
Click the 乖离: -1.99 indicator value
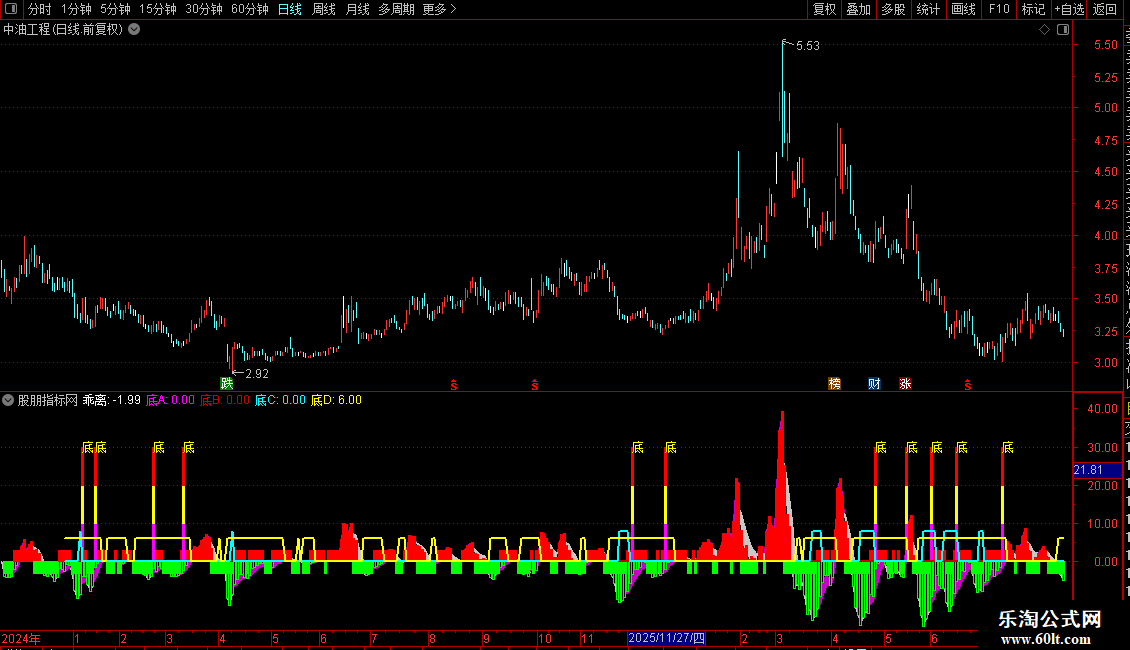point(112,400)
